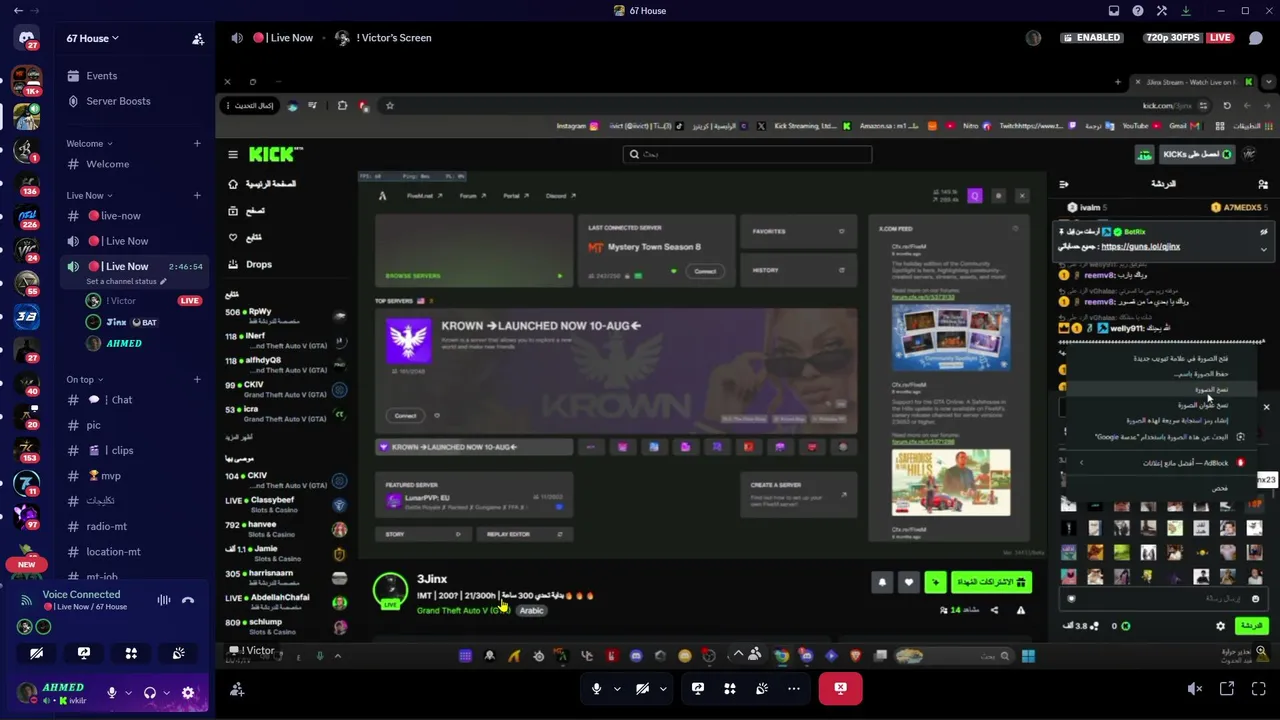Toggle microphone mute in the user panel
The height and width of the screenshot is (720, 1280).
tap(112, 693)
